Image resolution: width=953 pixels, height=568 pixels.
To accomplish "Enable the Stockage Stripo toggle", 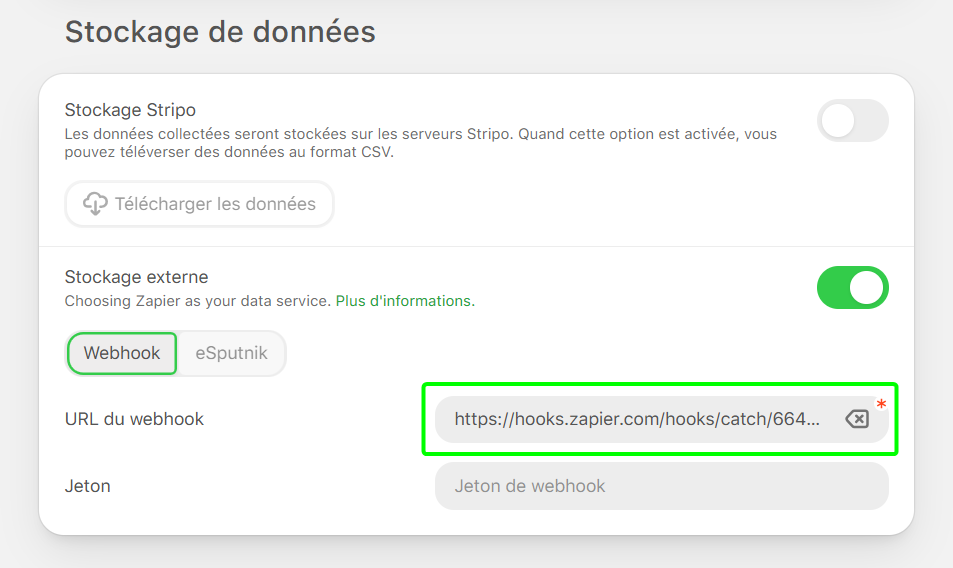I will click(x=853, y=121).
